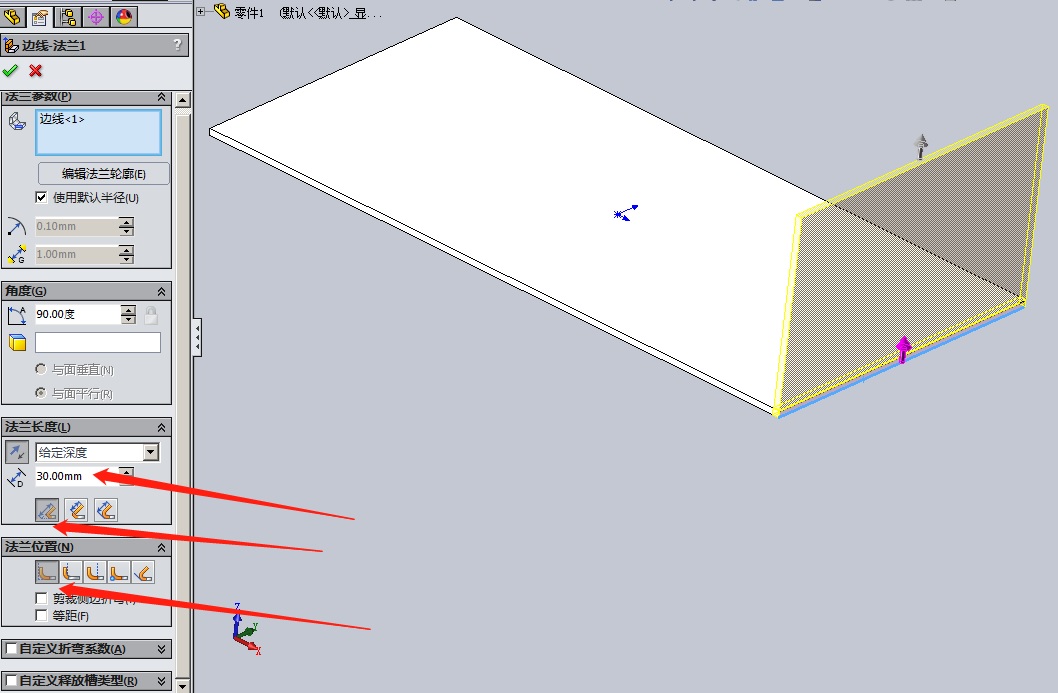Adjust the bend radius spinner
The image size is (1058, 693).
(126, 226)
